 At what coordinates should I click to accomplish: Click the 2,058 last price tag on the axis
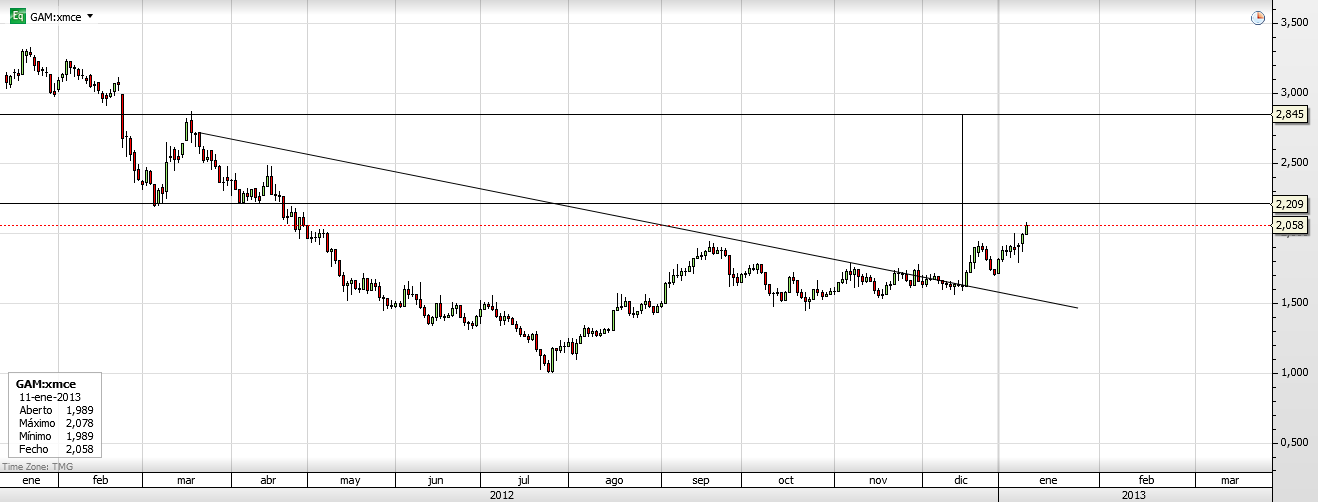pyautogui.click(x=1289, y=226)
